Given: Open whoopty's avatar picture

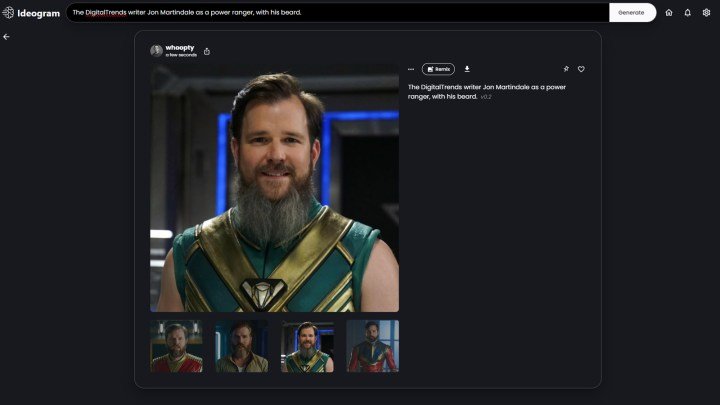Looking at the screenshot, I should pos(157,50).
